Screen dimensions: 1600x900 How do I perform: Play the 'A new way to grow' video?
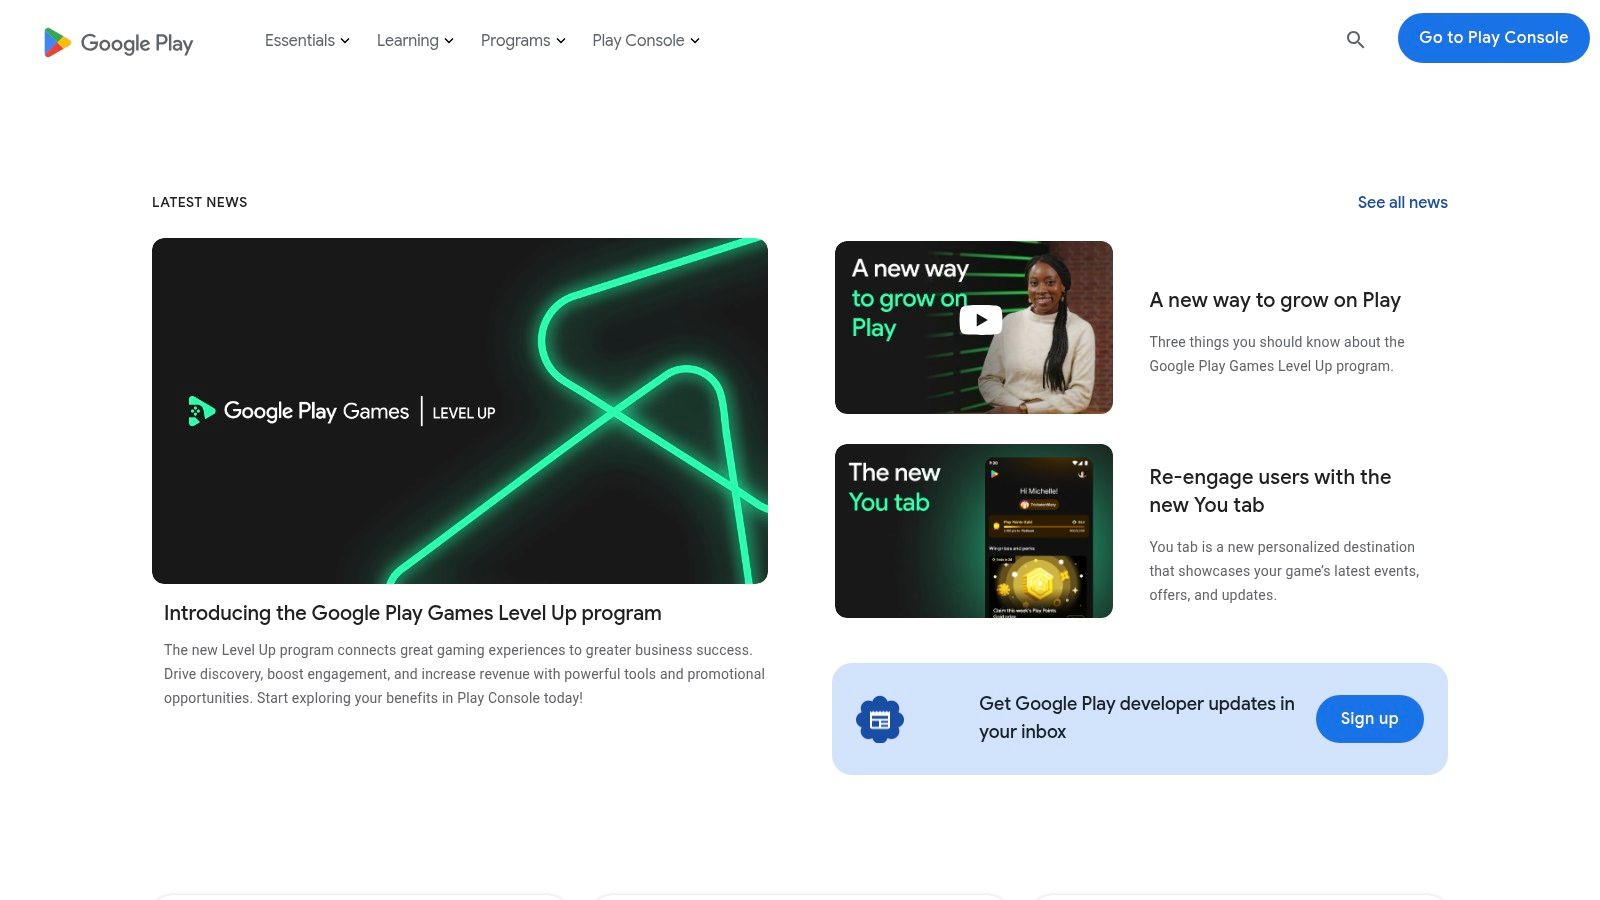(980, 320)
